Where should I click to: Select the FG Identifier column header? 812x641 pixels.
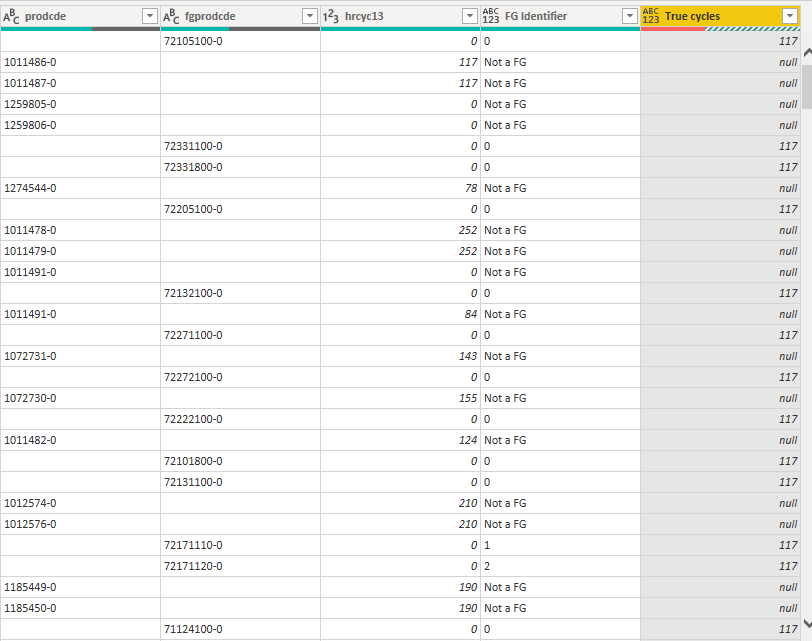coord(560,17)
